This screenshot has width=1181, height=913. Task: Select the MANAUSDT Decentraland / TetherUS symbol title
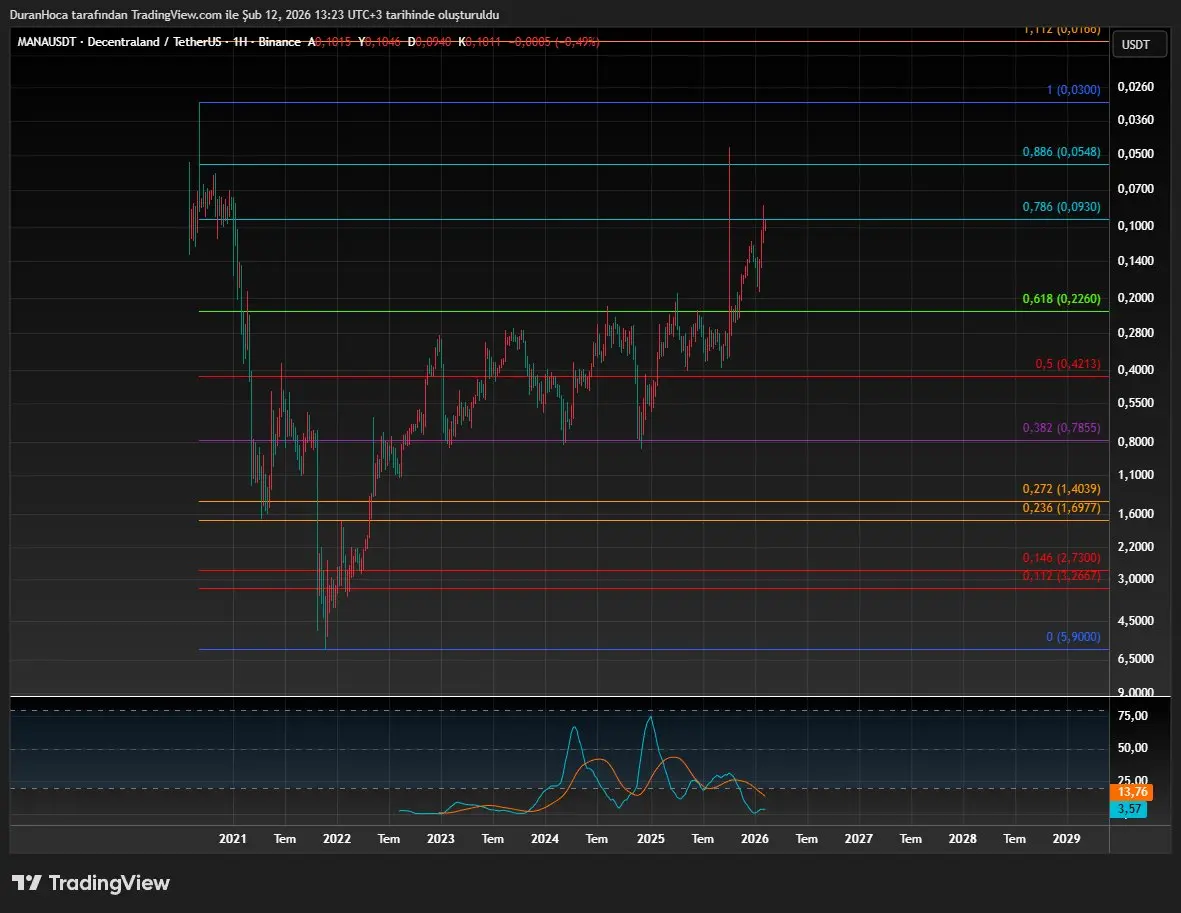point(119,41)
